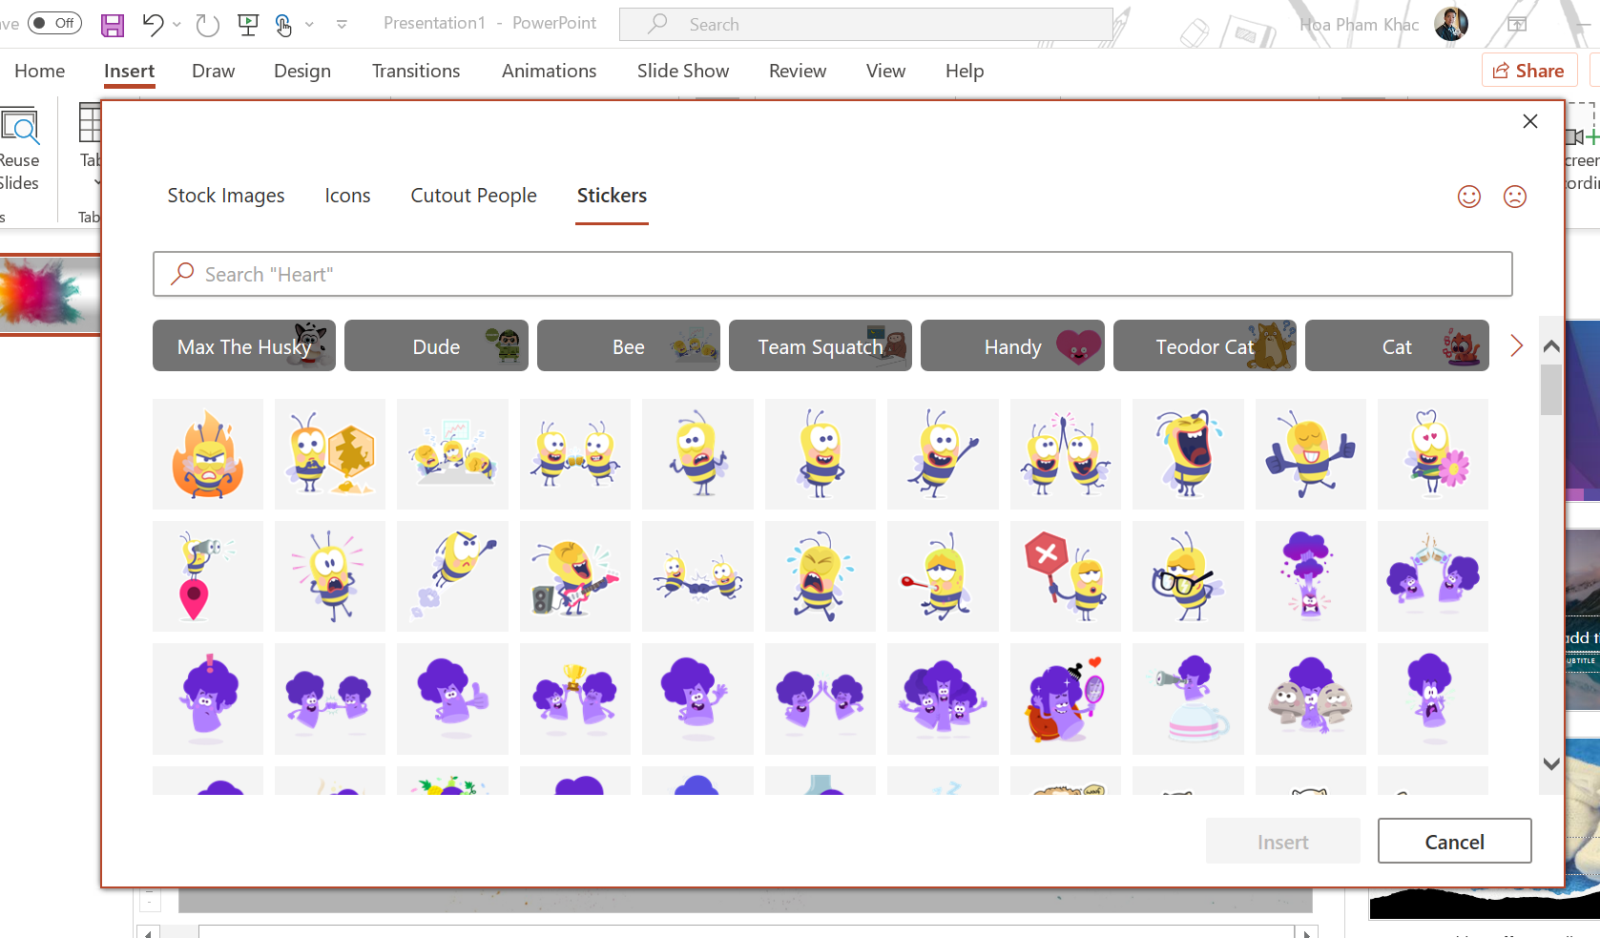Choose the bee playing guitar sticker
1600x938 pixels.
575,576
